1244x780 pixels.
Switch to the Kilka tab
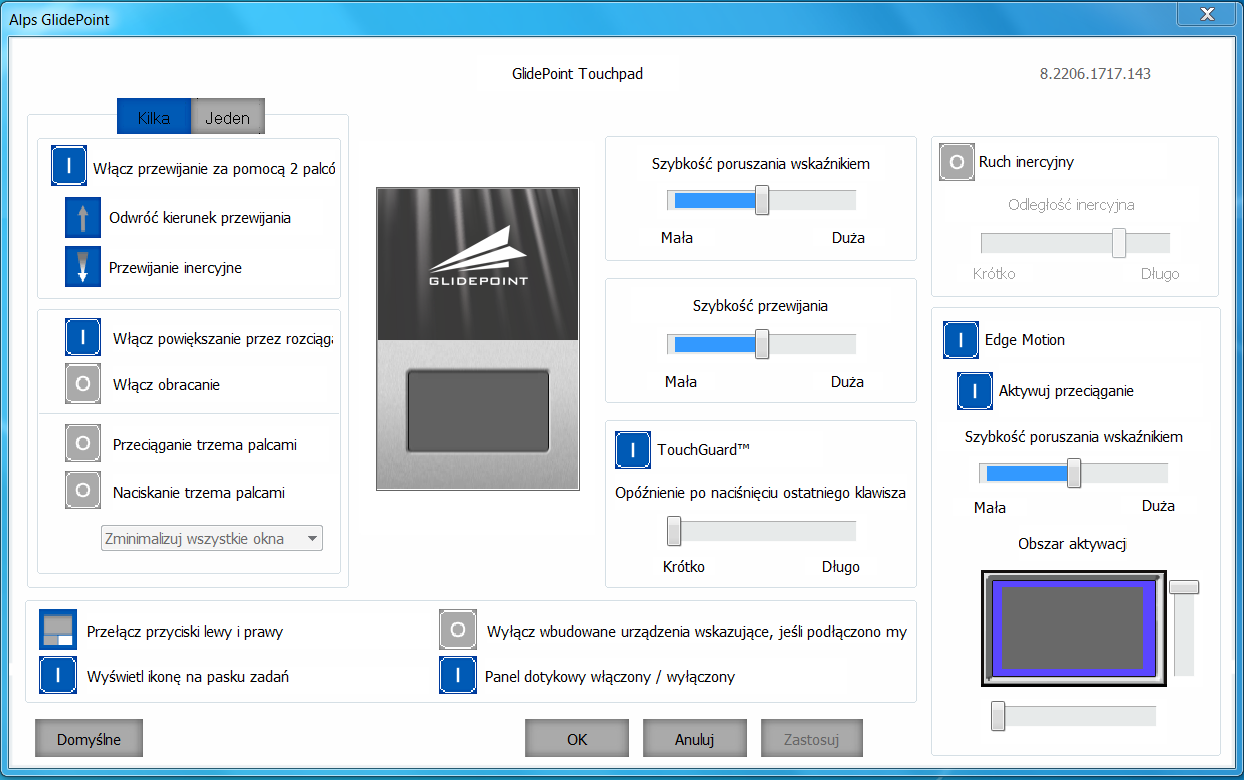154,117
